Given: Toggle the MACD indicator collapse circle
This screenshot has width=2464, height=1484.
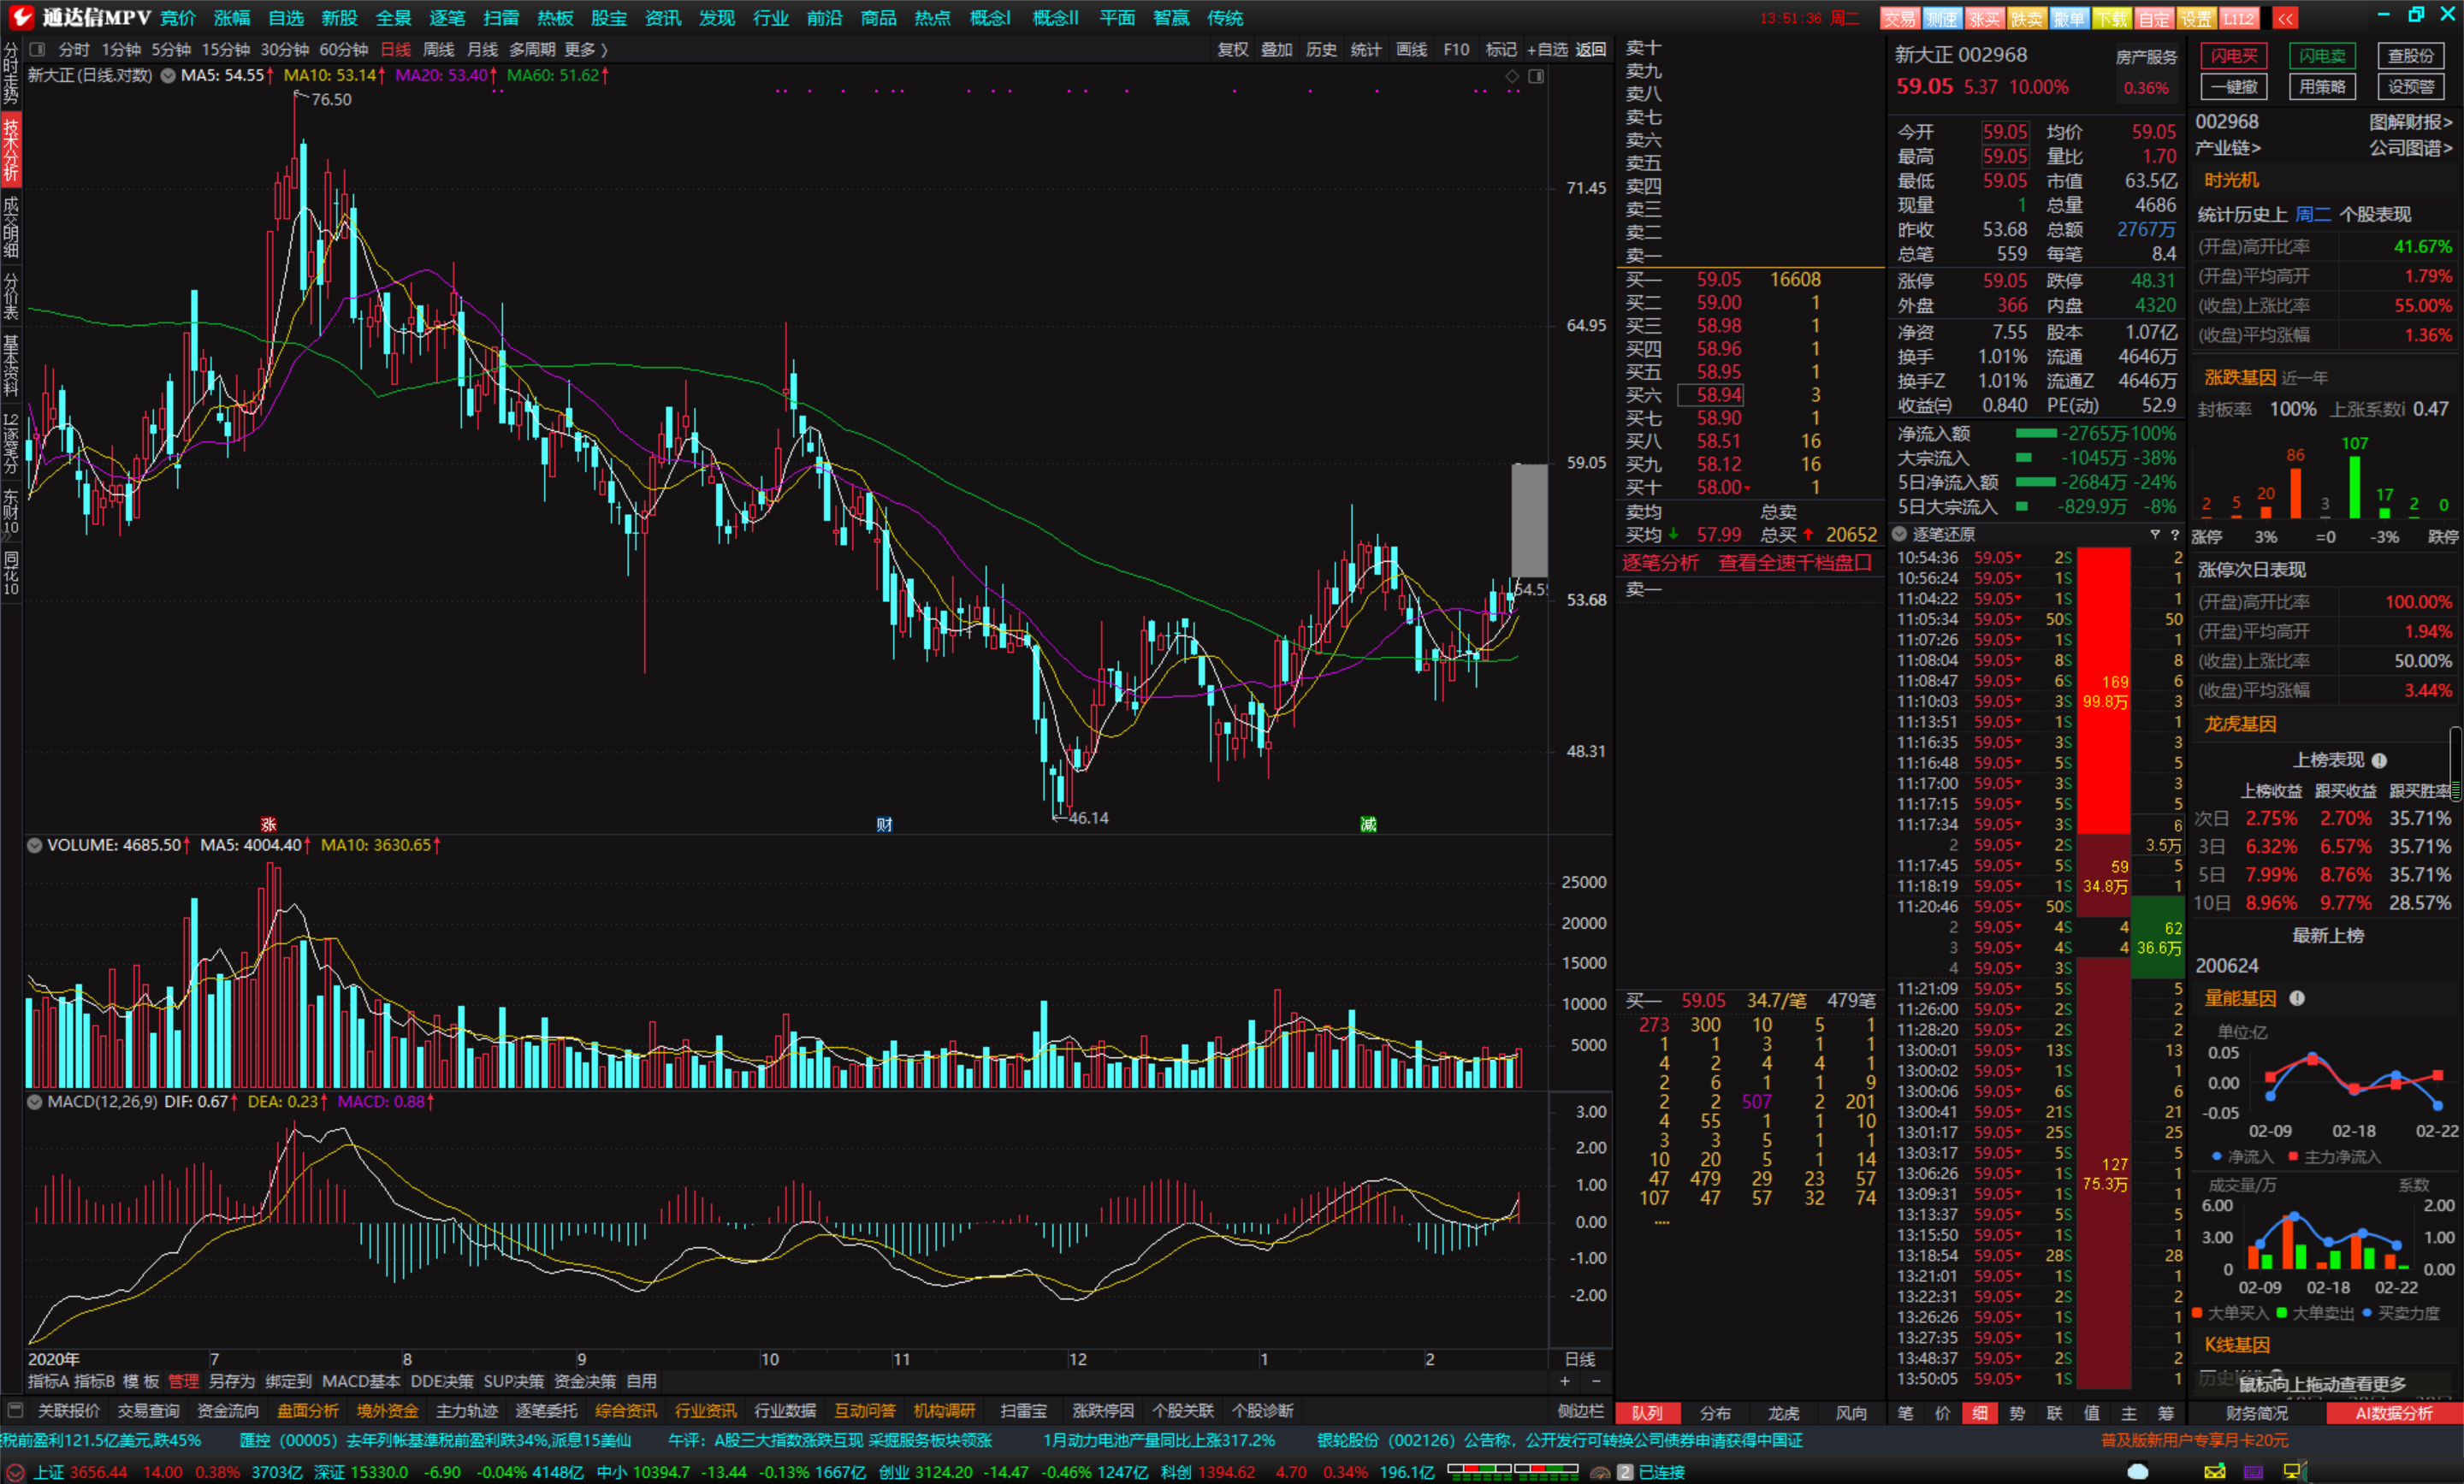Looking at the screenshot, I should click(x=35, y=1101).
